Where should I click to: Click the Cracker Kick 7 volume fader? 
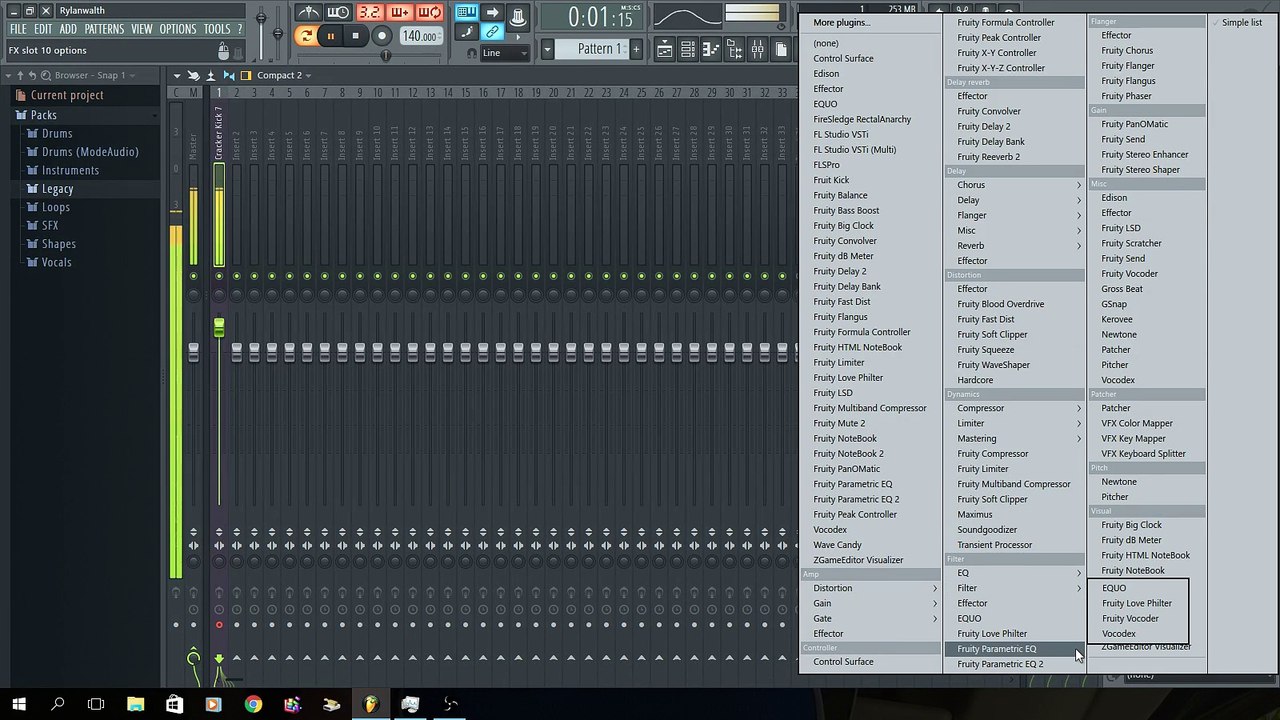[x=219, y=327]
